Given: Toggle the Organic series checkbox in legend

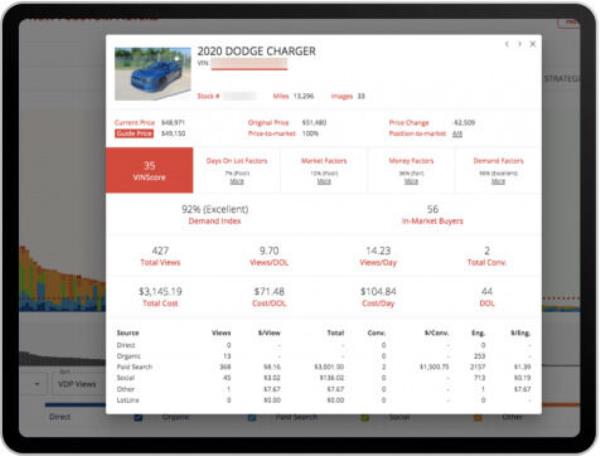Looking at the screenshot, I should point(138,417).
